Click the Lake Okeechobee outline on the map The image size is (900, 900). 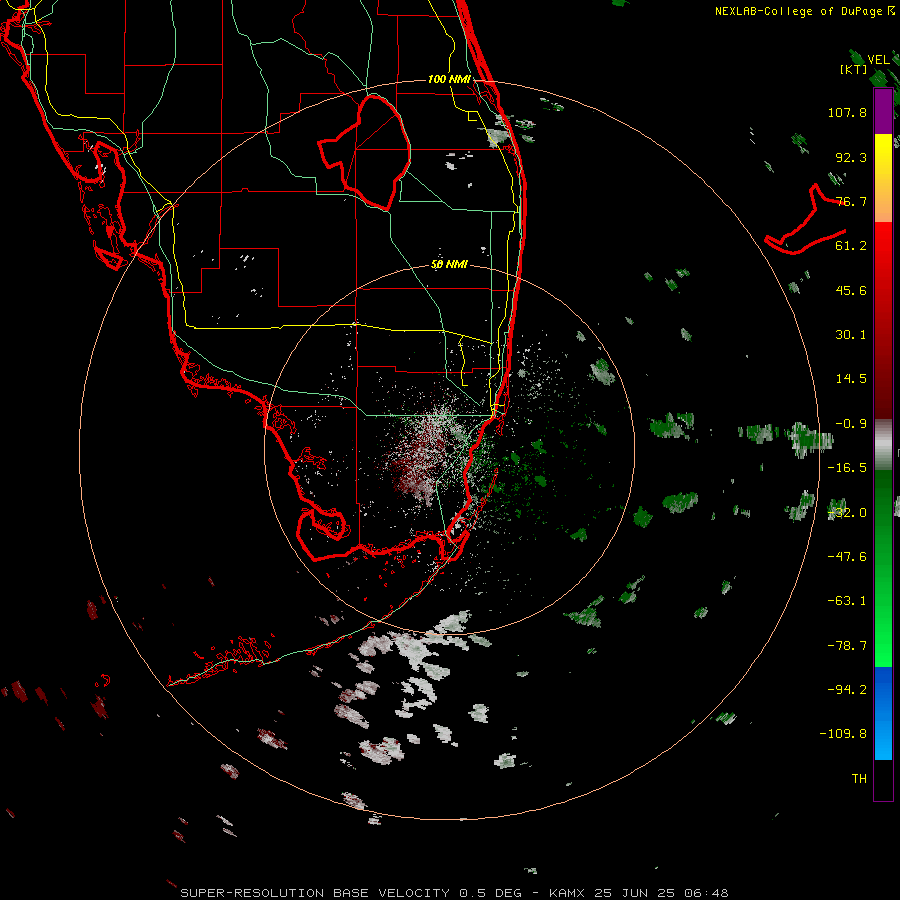pos(364,152)
